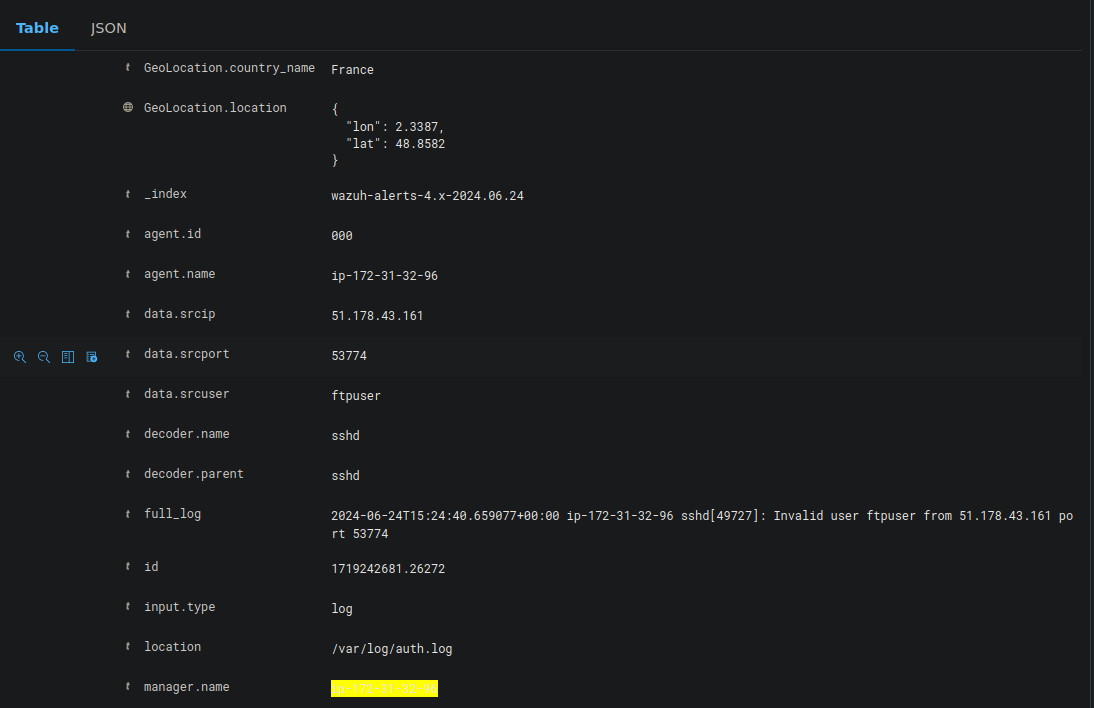The height and width of the screenshot is (708, 1094).
Task: Select the location field name
Action: (x=172, y=647)
